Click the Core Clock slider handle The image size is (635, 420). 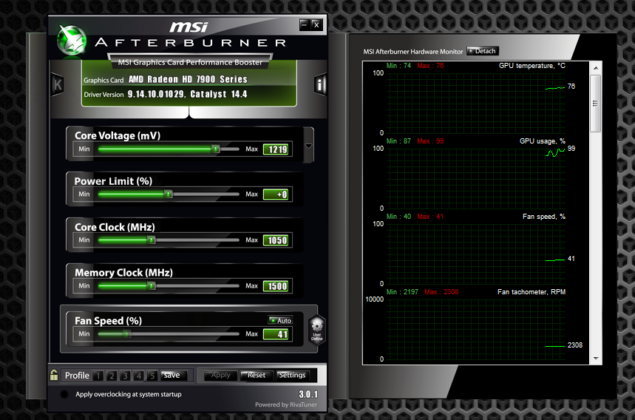click(x=151, y=240)
